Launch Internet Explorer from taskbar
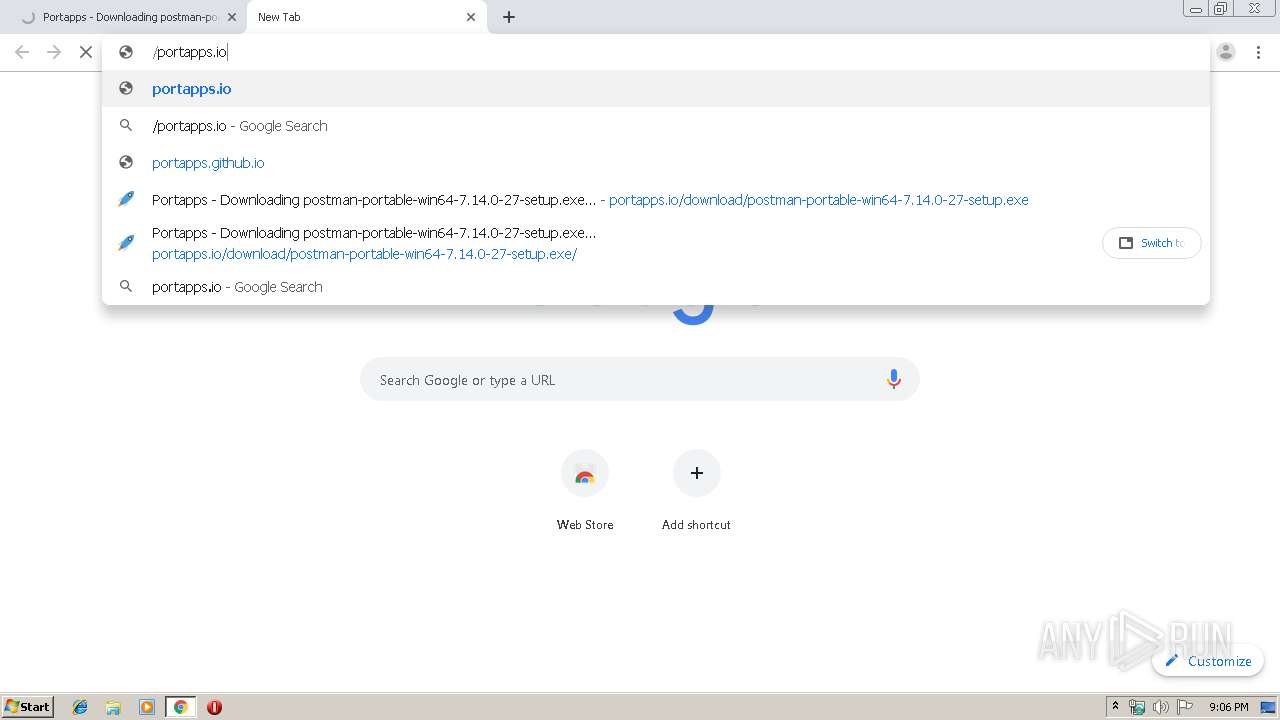The width and height of the screenshot is (1280, 720). coord(80,707)
